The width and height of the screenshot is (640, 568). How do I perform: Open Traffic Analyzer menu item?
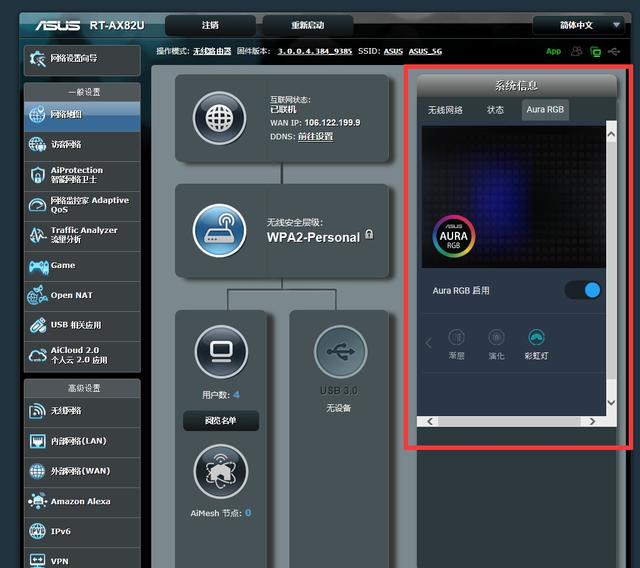(82, 236)
